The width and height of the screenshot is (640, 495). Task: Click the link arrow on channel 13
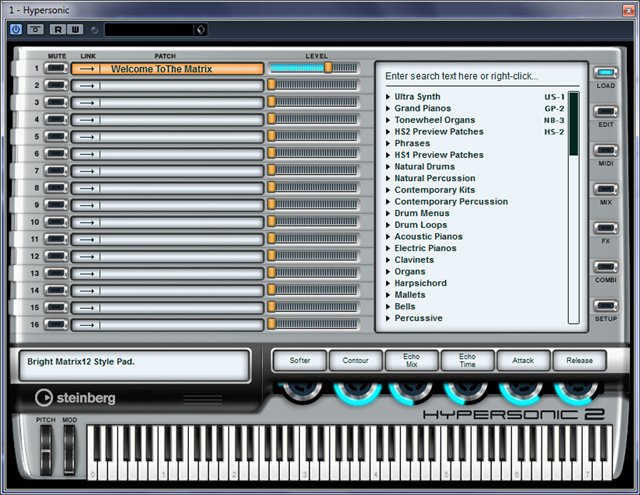coord(87,274)
